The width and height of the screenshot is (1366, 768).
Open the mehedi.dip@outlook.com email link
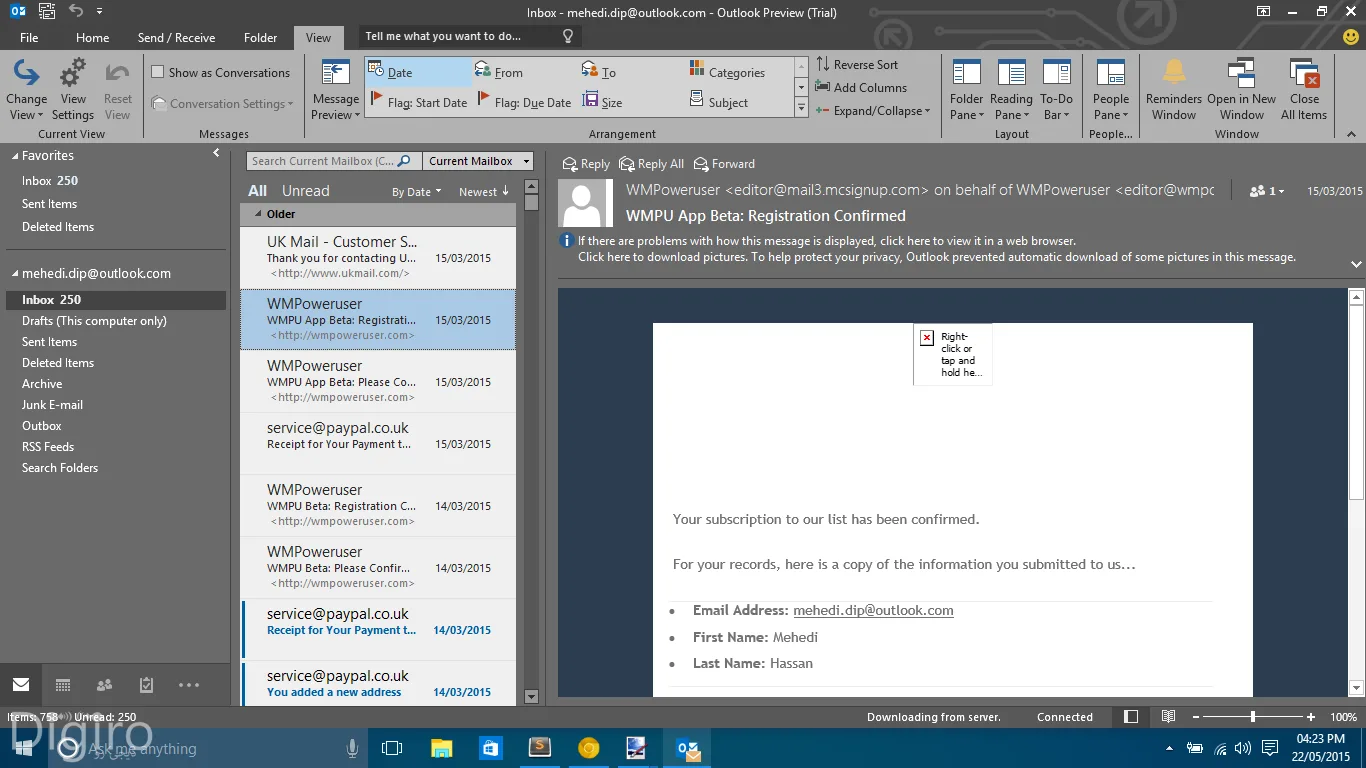[x=873, y=611]
